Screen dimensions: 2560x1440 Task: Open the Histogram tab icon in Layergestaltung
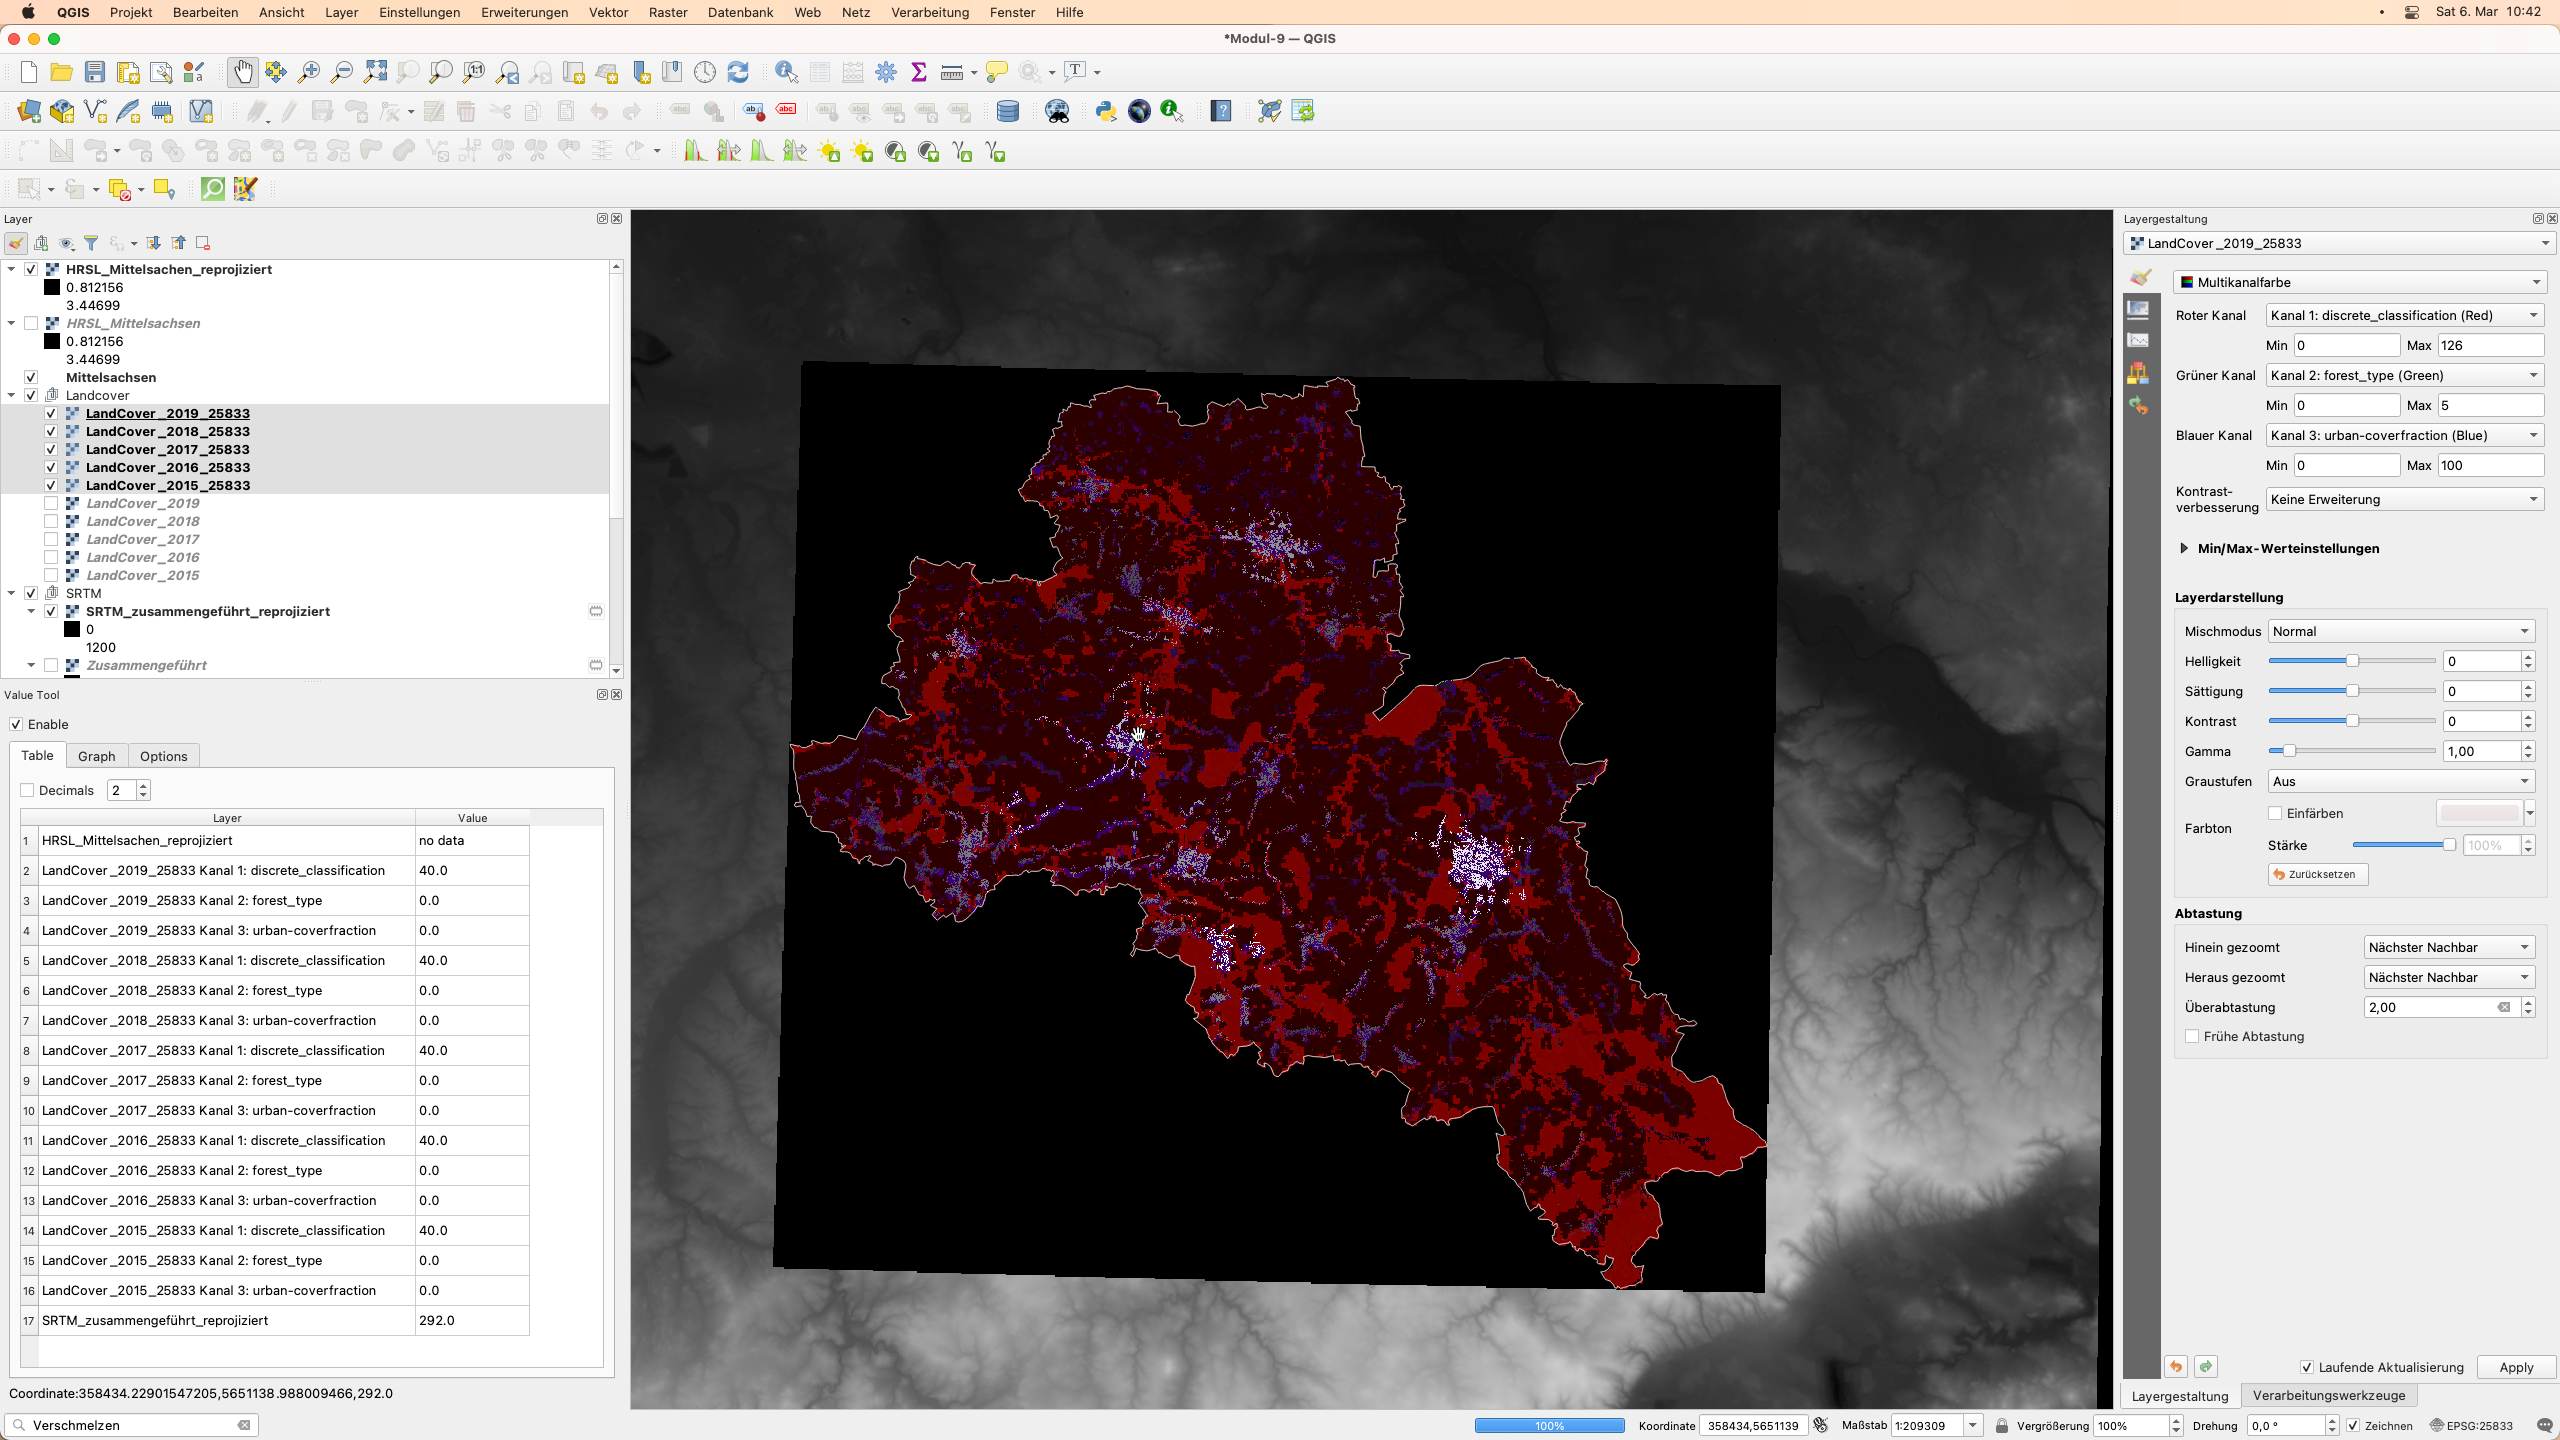(2138, 341)
